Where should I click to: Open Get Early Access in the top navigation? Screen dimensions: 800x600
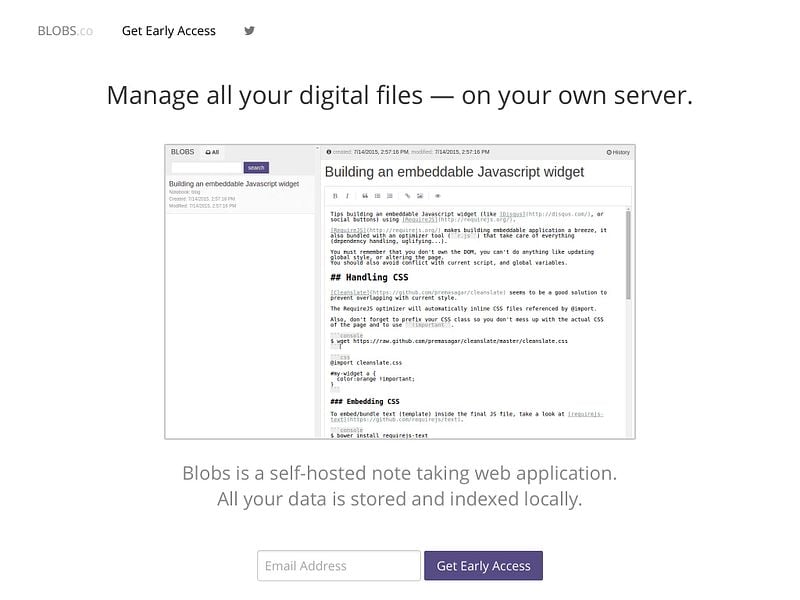(169, 31)
